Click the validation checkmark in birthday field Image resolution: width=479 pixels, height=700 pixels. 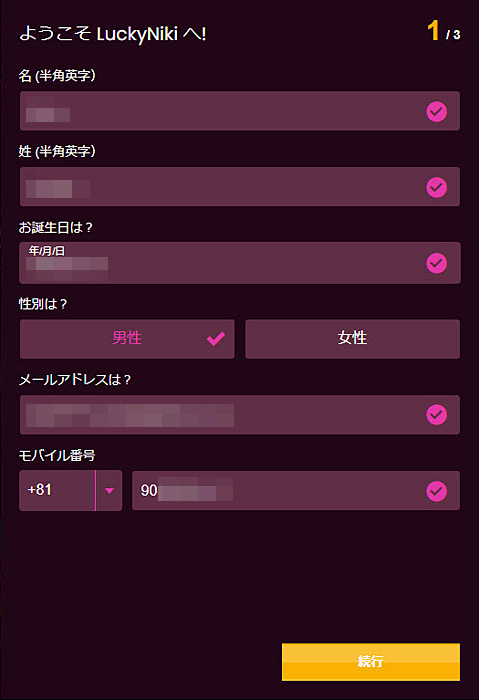(x=437, y=263)
